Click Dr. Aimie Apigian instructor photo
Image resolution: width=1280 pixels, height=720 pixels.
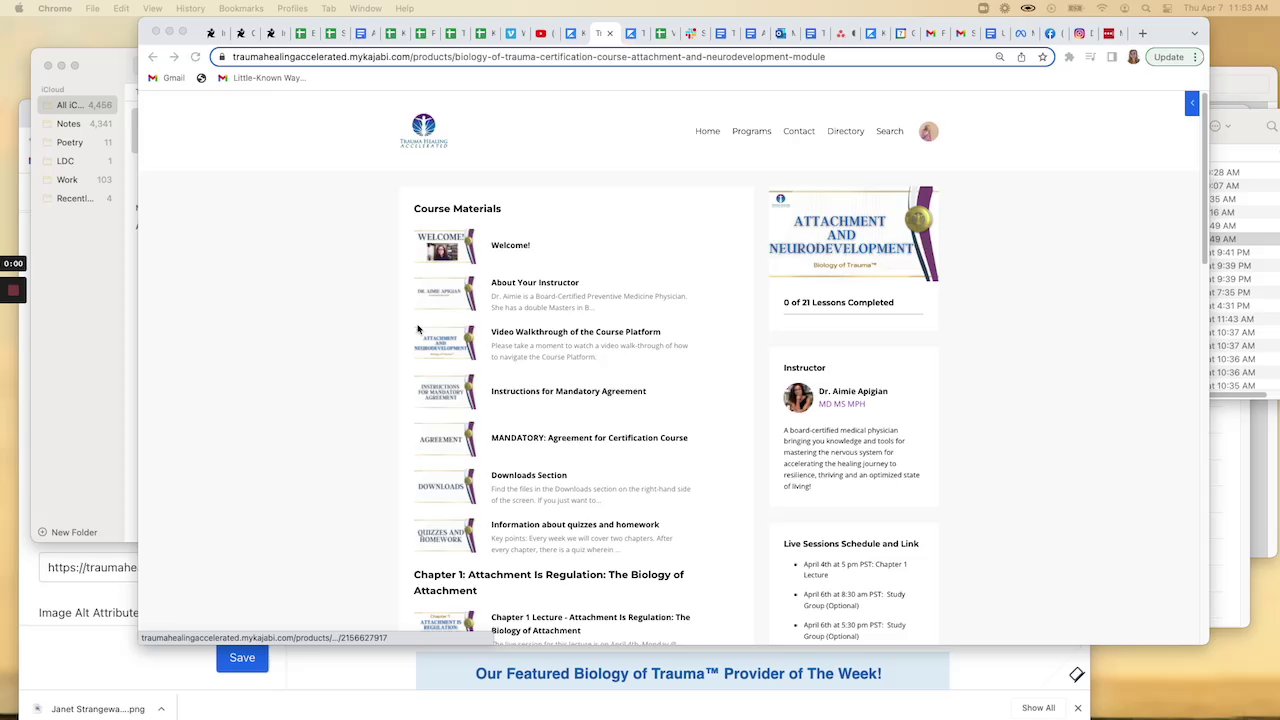(798, 397)
